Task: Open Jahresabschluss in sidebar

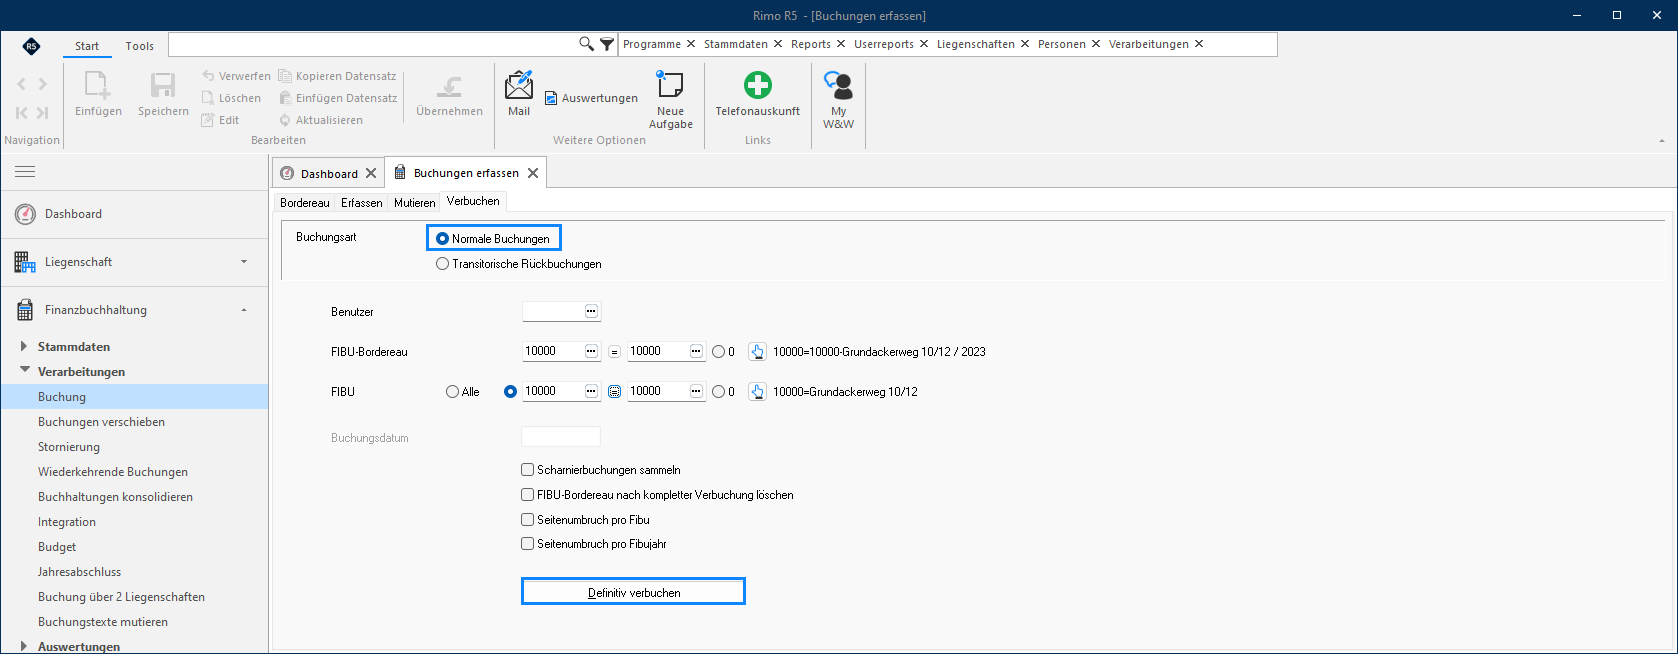Action: [79, 572]
